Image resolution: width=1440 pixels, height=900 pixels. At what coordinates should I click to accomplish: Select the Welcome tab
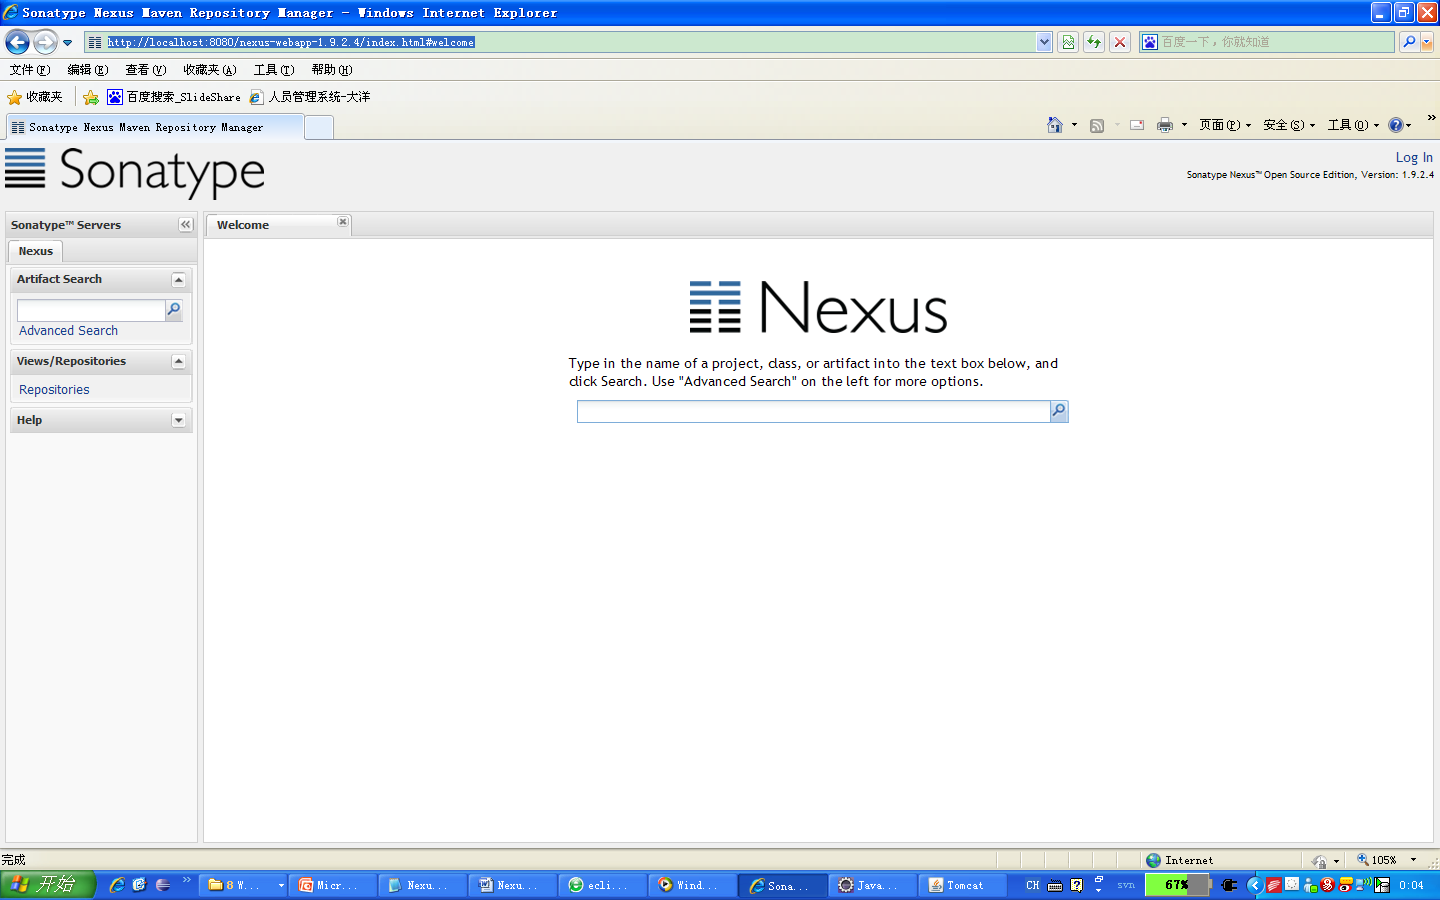277,225
